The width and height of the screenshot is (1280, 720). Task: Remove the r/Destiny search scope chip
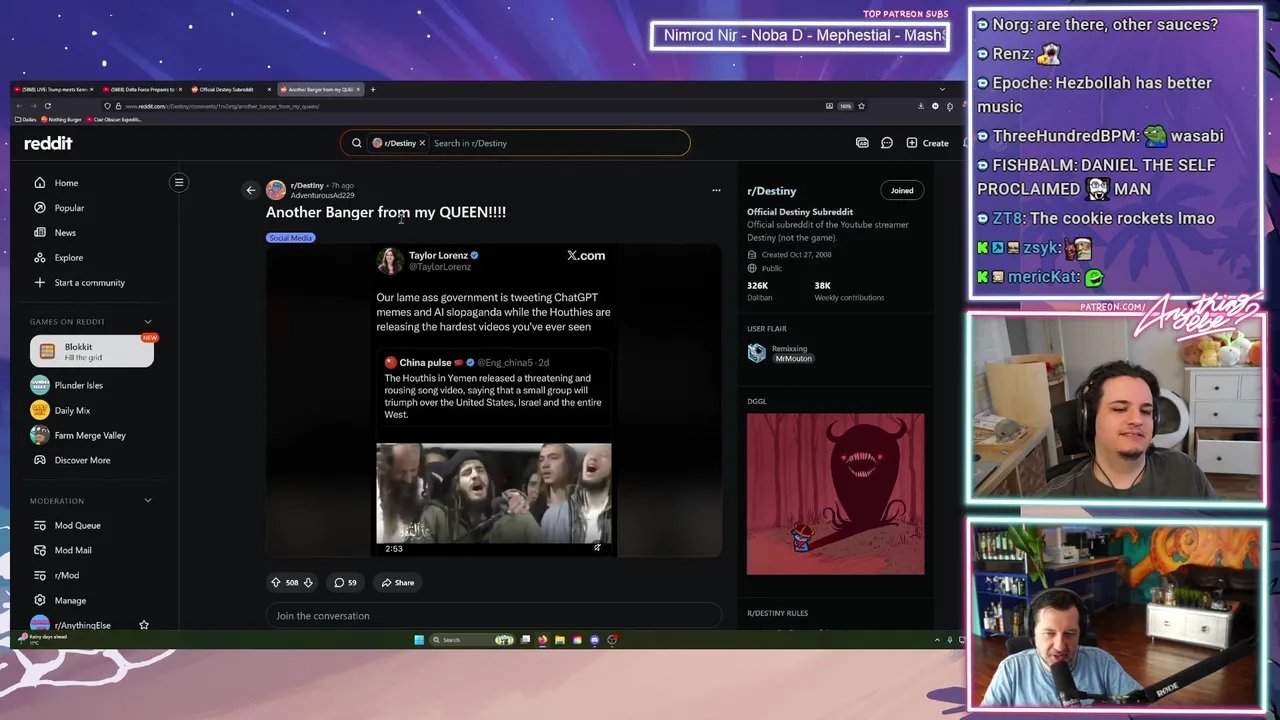(x=422, y=143)
